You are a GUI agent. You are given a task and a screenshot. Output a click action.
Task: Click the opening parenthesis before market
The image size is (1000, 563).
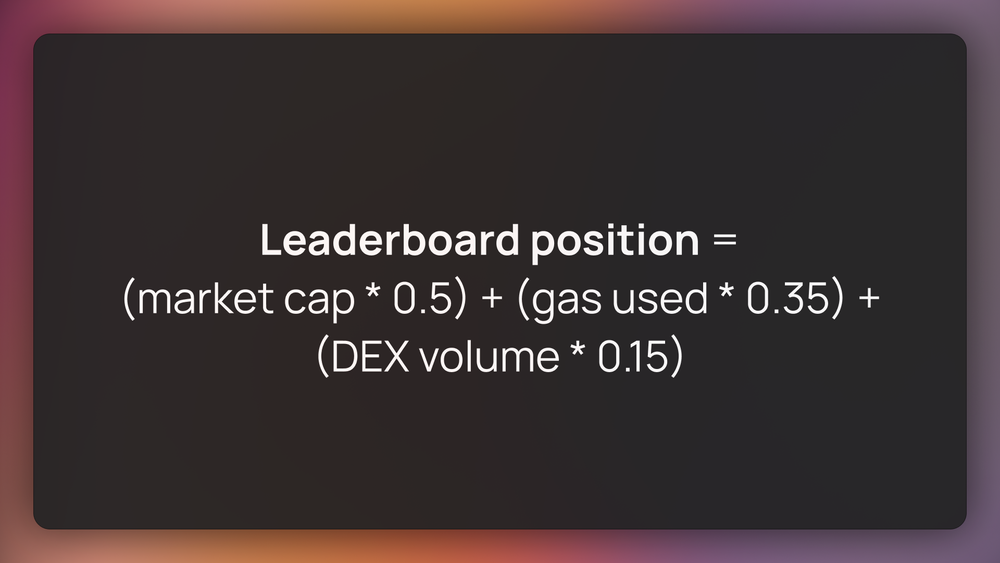129,301
